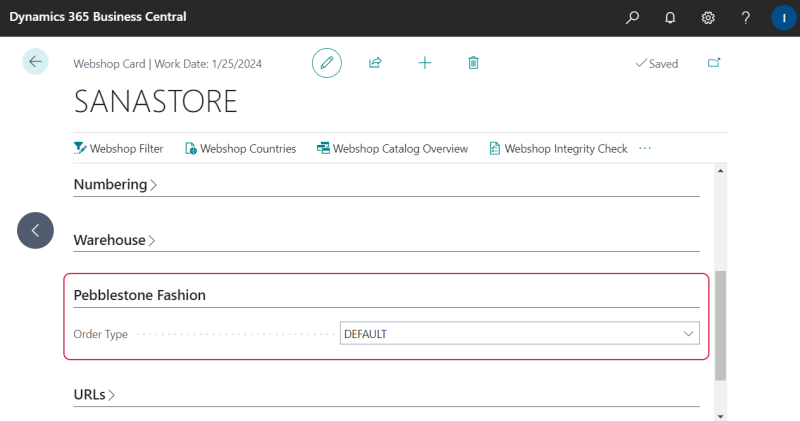Click previous record round arrow button
The height and width of the screenshot is (421, 800).
[35, 230]
